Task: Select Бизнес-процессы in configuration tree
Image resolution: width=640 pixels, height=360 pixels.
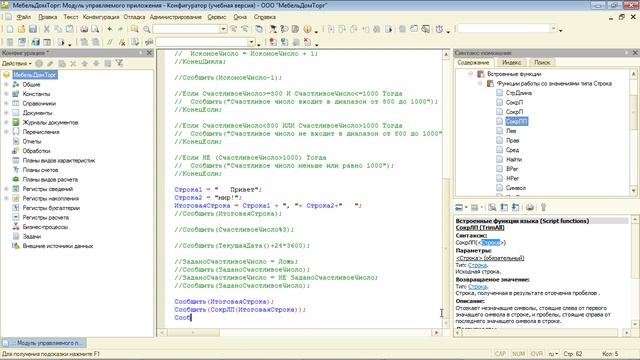Action: pos(45,227)
